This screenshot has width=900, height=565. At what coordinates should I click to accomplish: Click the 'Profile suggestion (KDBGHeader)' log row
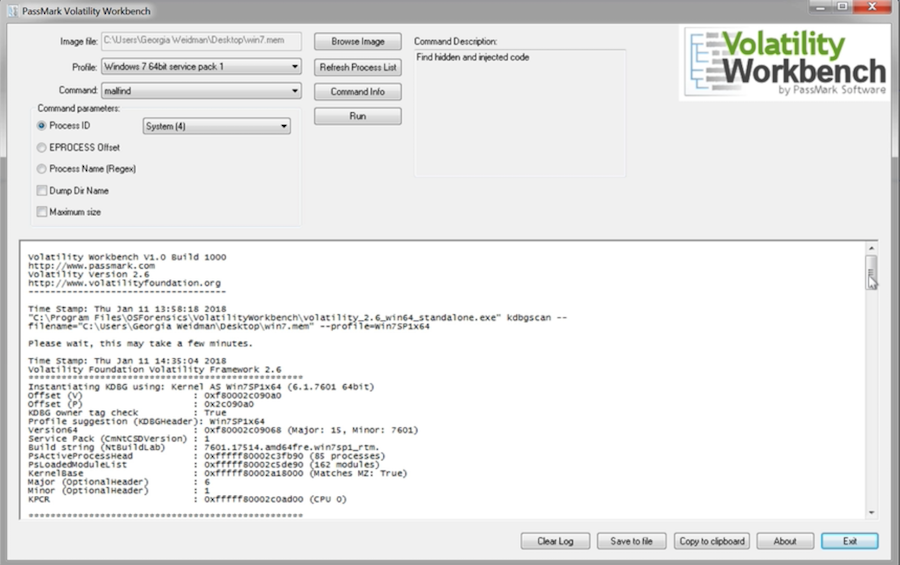point(146,421)
